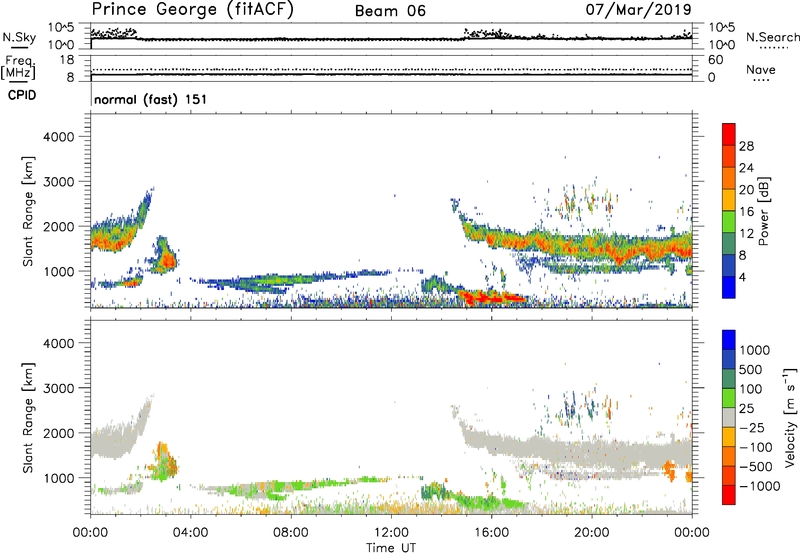The width and height of the screenshot is (800, 554).
Task: Click the orange-green velocity patch near 03:00
Action: 163,462
